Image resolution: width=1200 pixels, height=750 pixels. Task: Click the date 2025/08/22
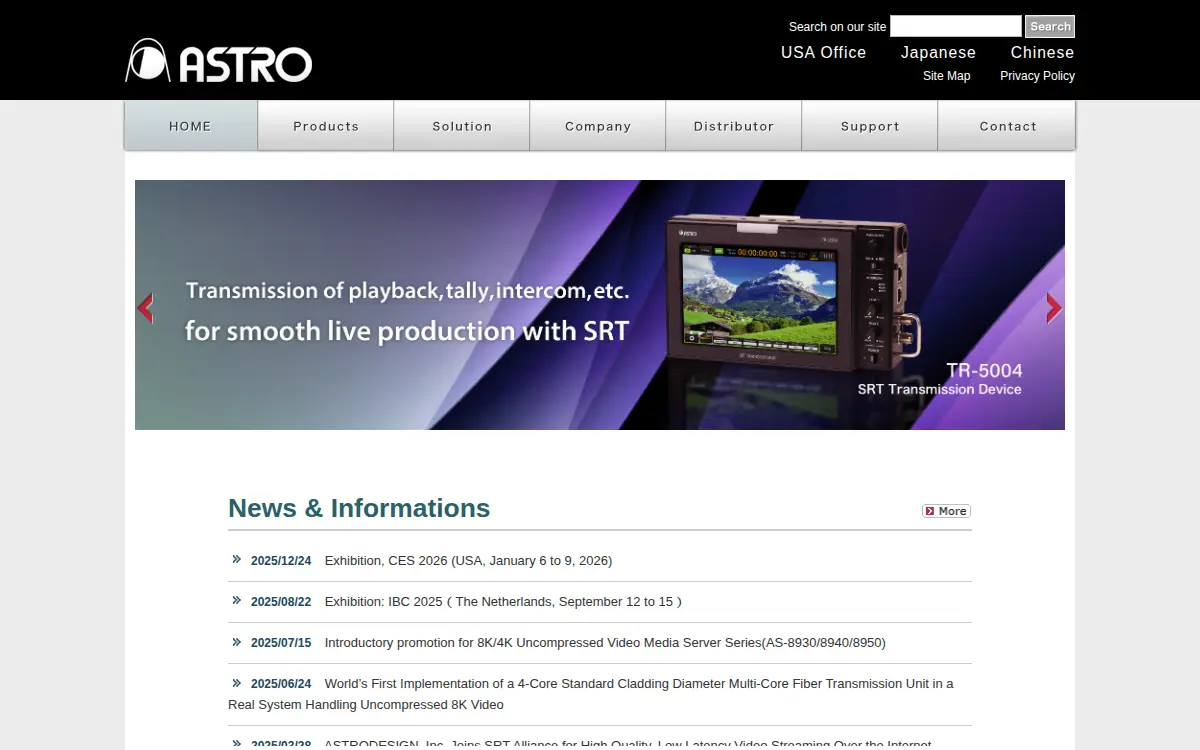point(281,602)
